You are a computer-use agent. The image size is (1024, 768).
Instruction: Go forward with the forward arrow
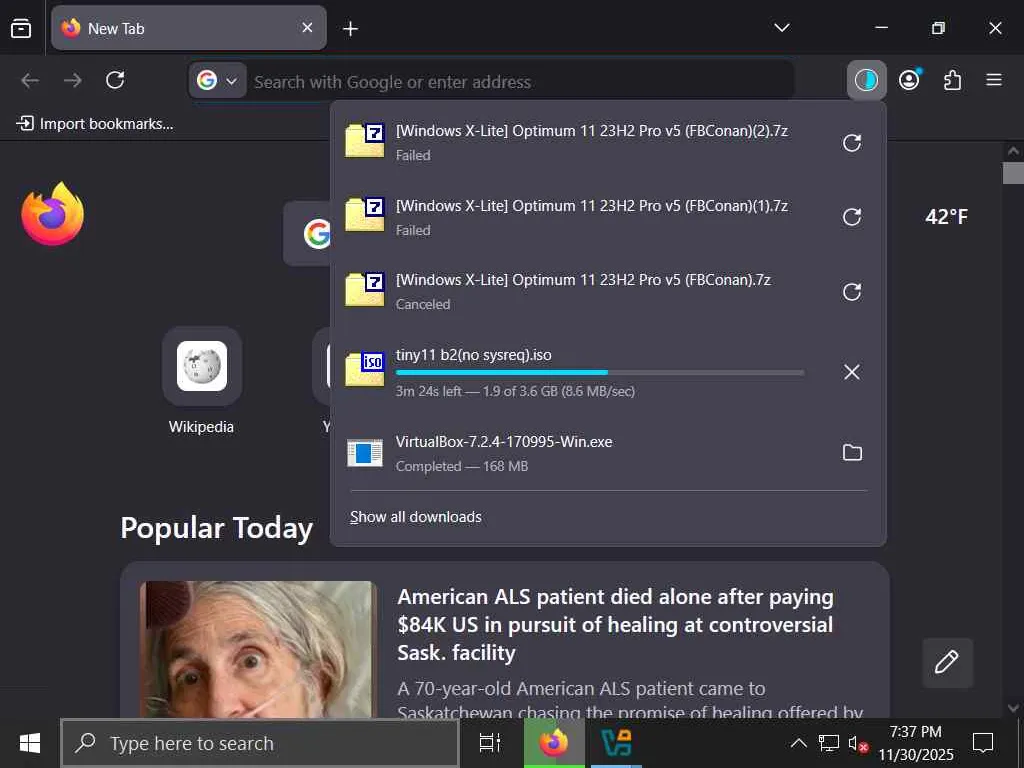72,80
